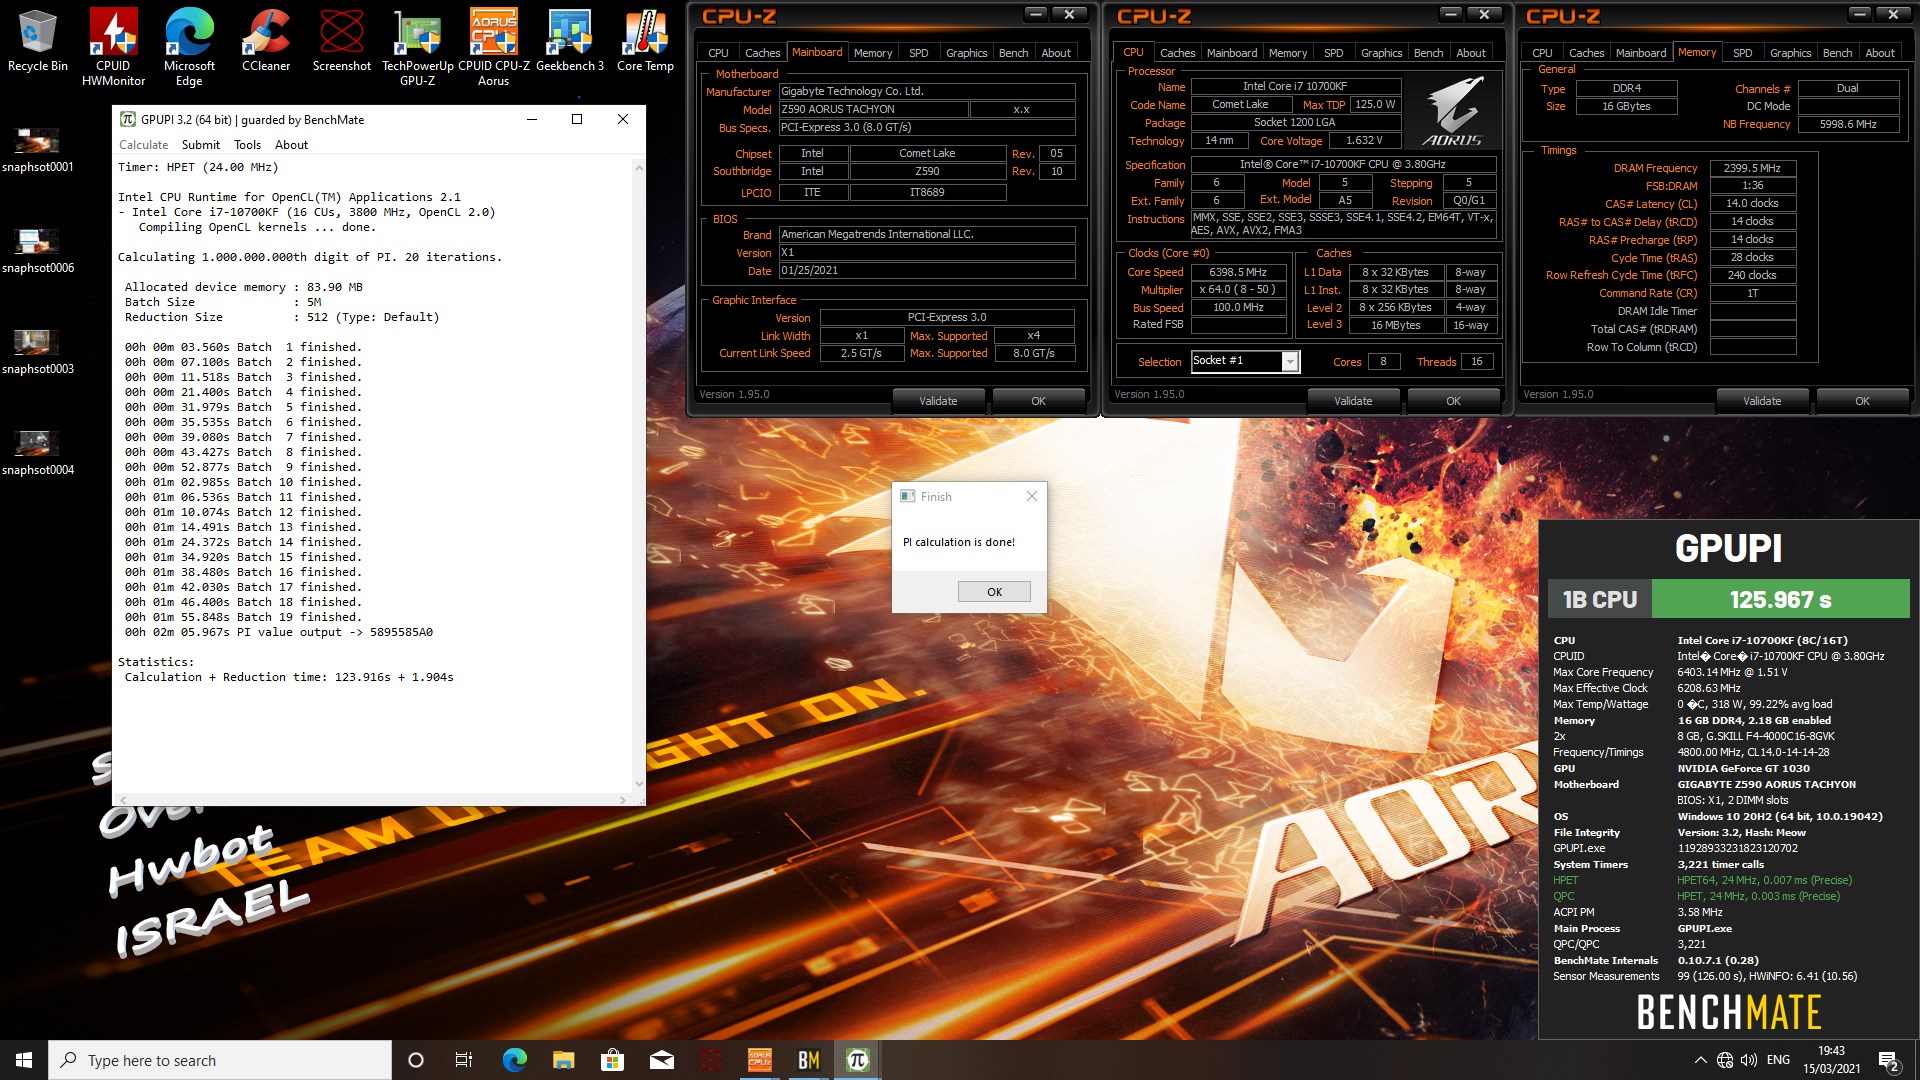This screenshot has width=1920, height=1080.
Task: Open snaphsot0001 image file
Action: click(x=38, y=150)
